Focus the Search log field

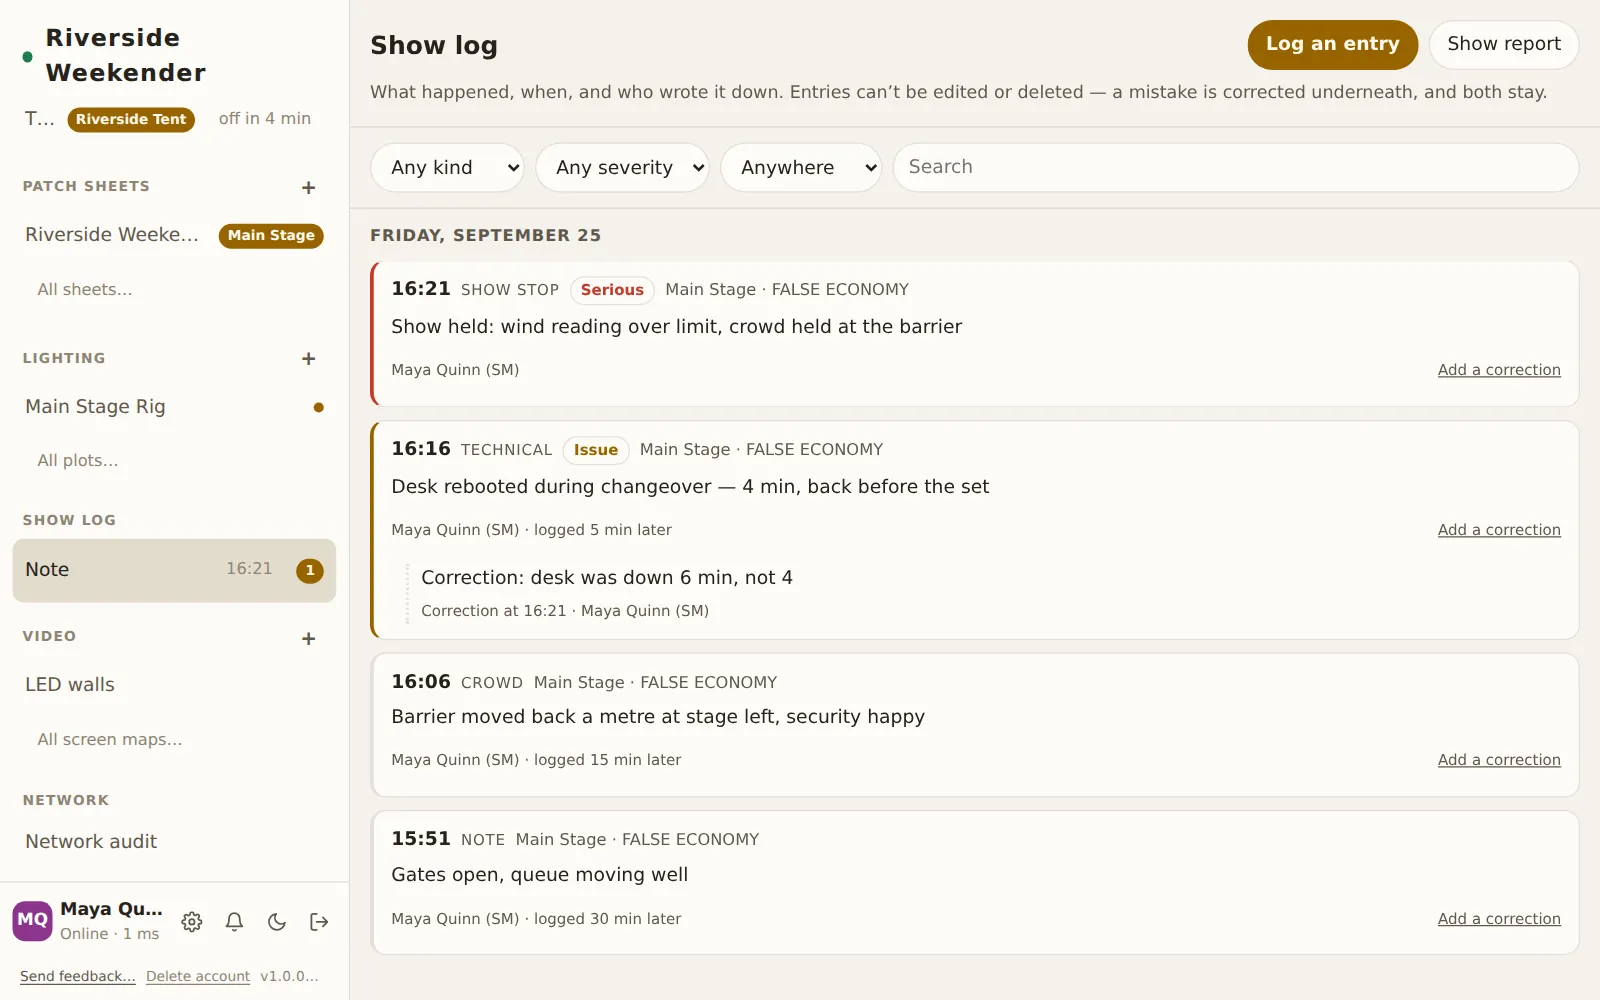point(1236,168)
